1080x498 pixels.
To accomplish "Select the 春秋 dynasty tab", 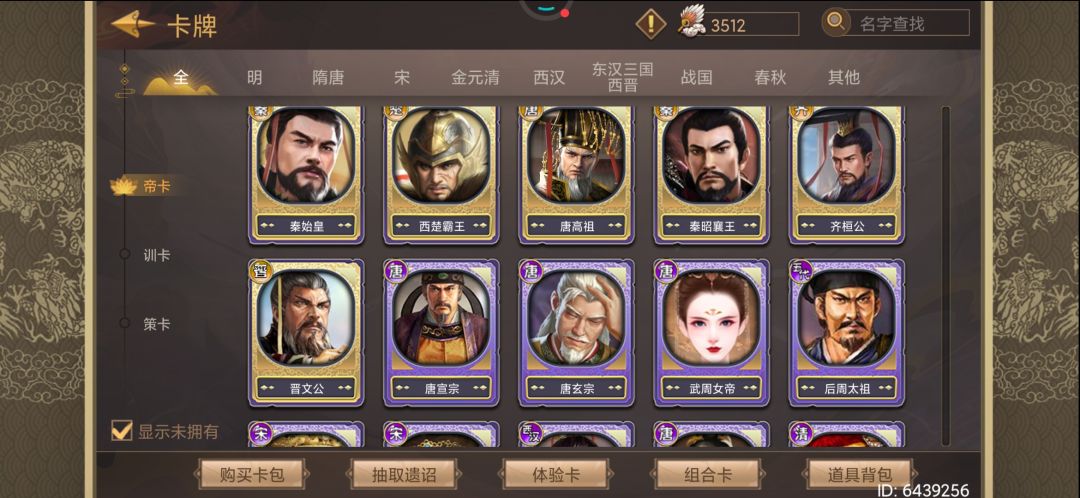I will (770, 78).
